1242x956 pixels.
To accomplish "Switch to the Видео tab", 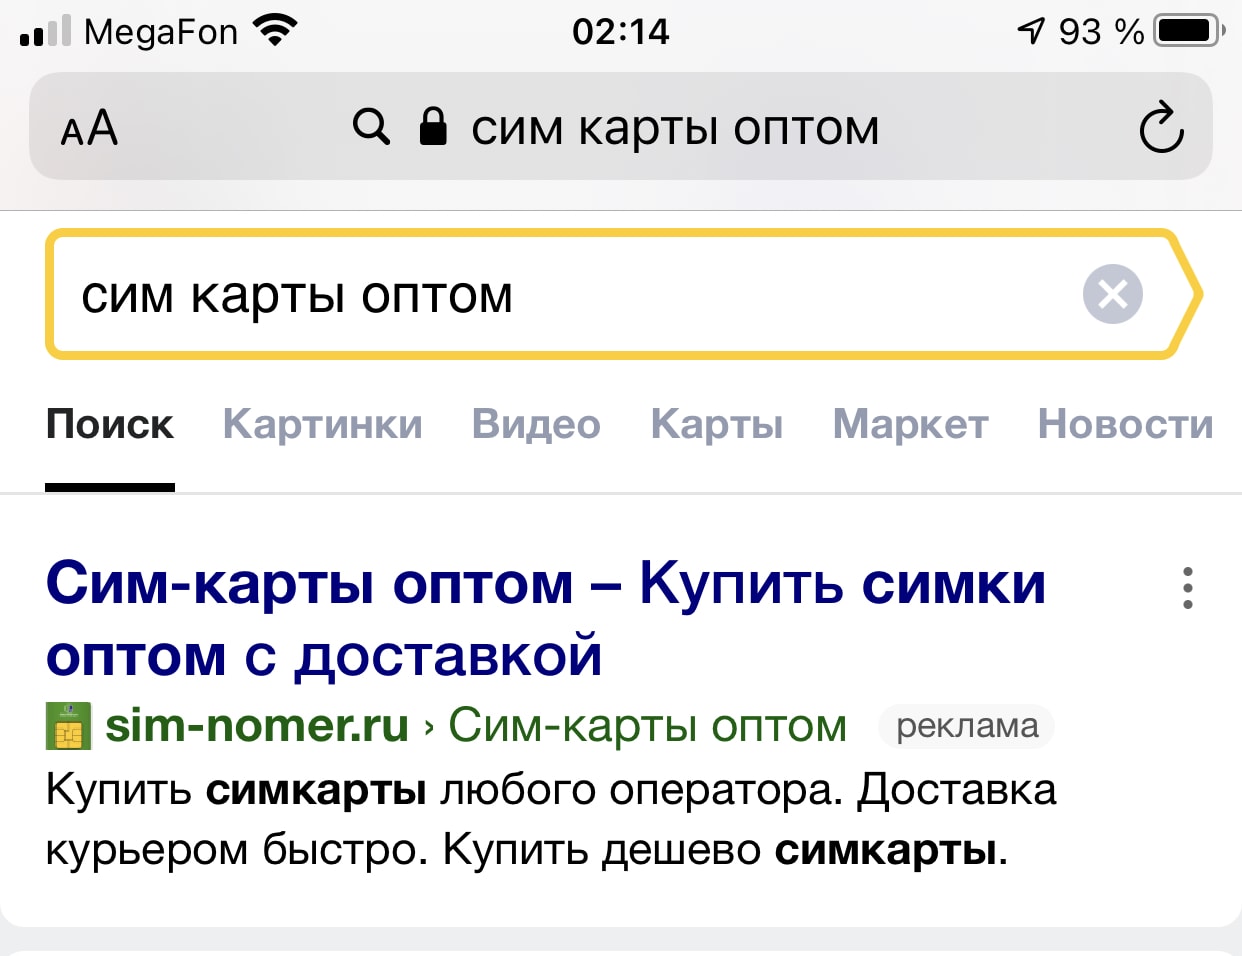I will 536,425.
